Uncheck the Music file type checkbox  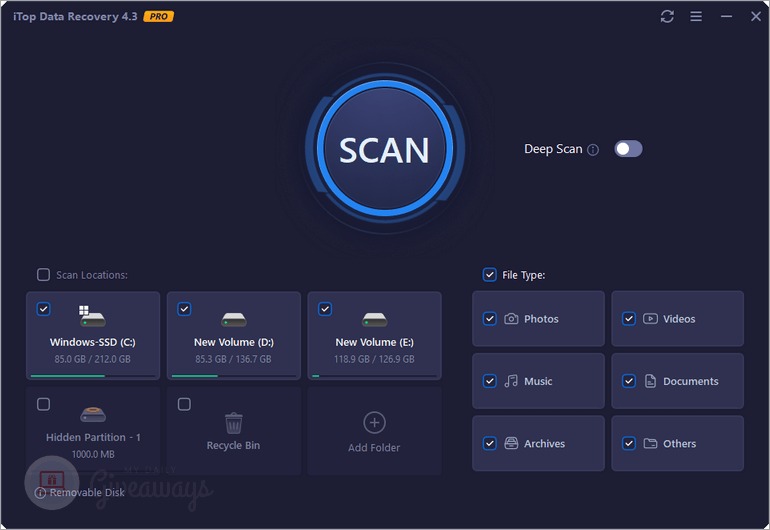tap(490, 381)
